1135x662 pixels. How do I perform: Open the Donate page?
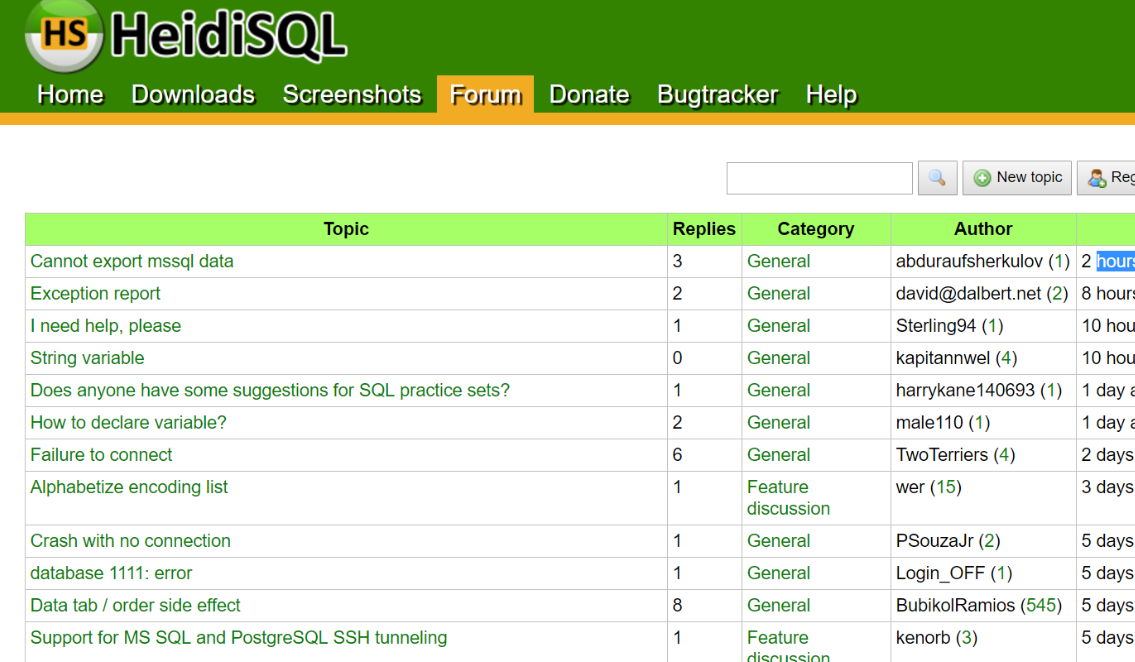pos(589,95)
